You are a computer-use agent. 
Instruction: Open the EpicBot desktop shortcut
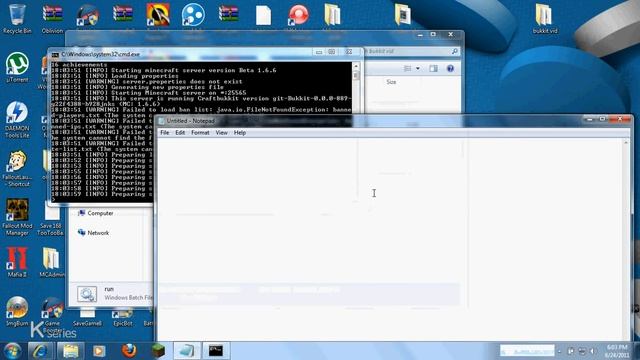pyautogui.click(x=123, y=318)
